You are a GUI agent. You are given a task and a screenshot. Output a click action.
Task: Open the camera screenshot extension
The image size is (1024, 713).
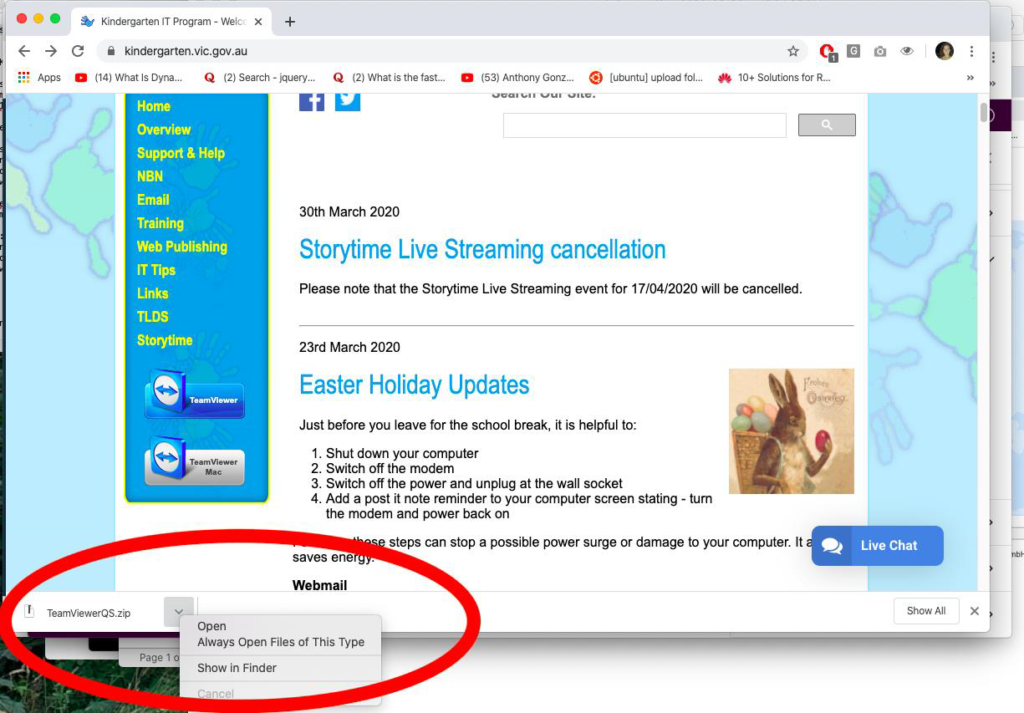pyautogui.click(x=880, y=51)
